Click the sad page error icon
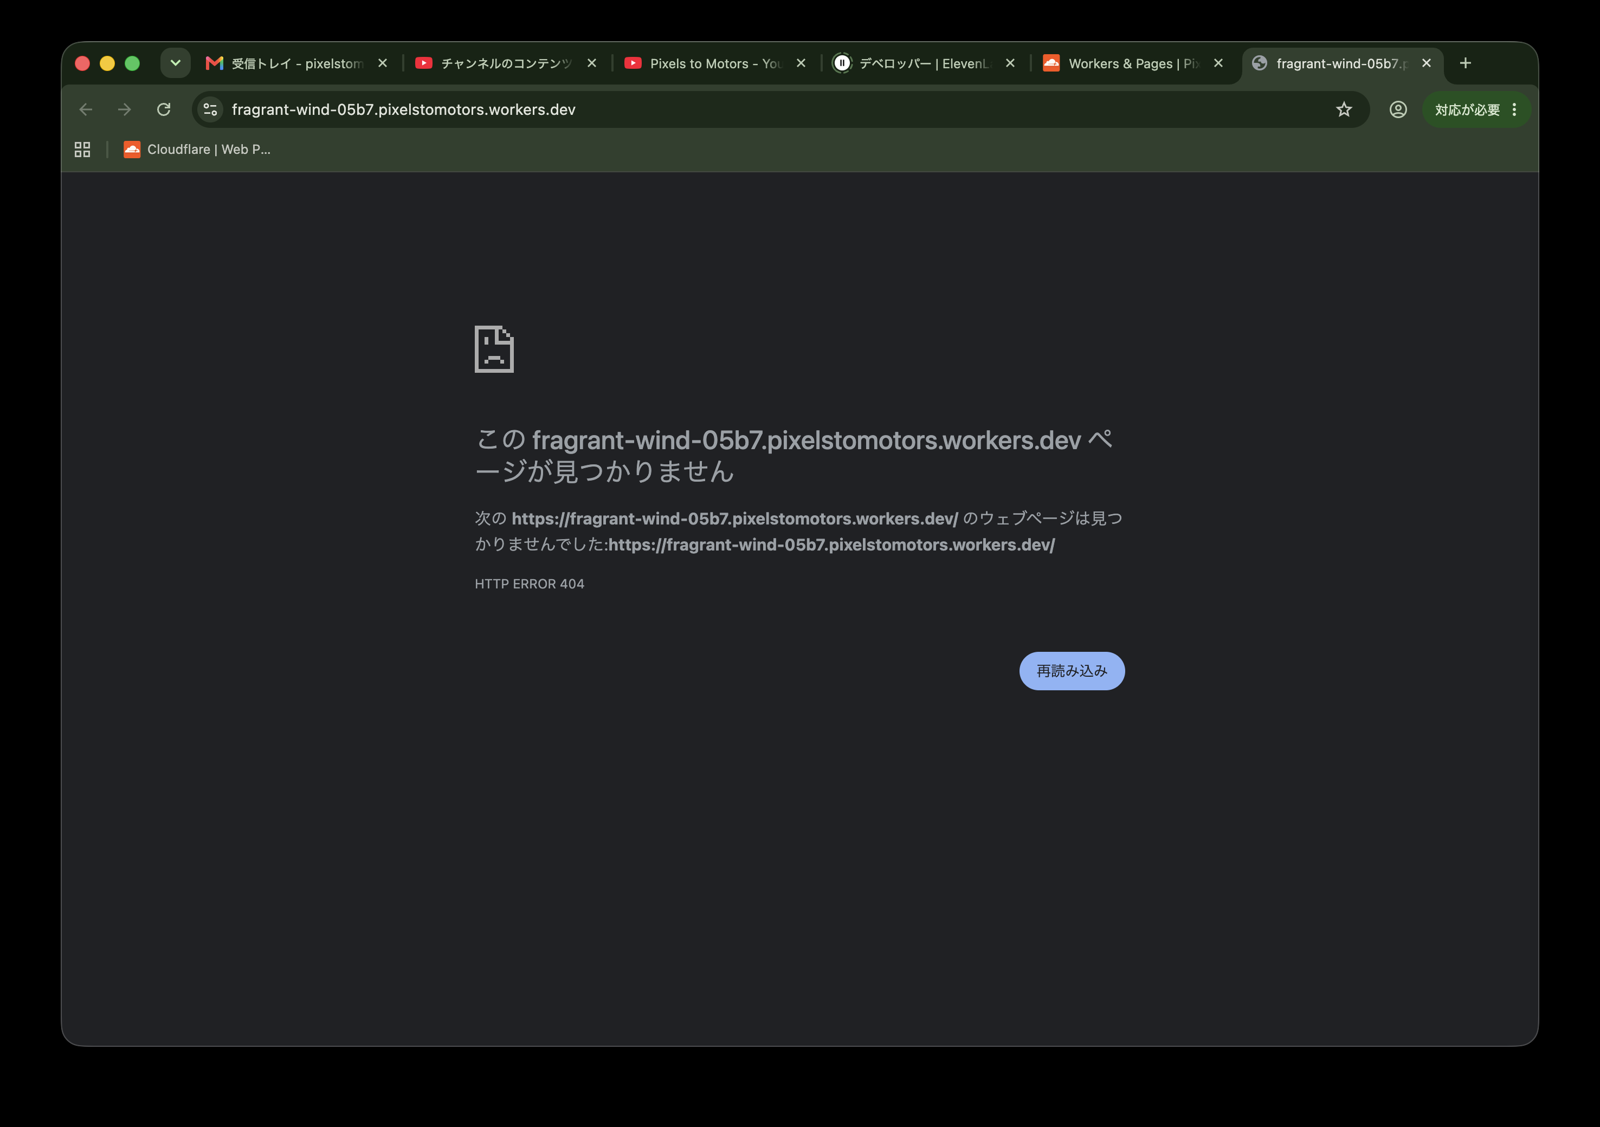 point(494,349)
